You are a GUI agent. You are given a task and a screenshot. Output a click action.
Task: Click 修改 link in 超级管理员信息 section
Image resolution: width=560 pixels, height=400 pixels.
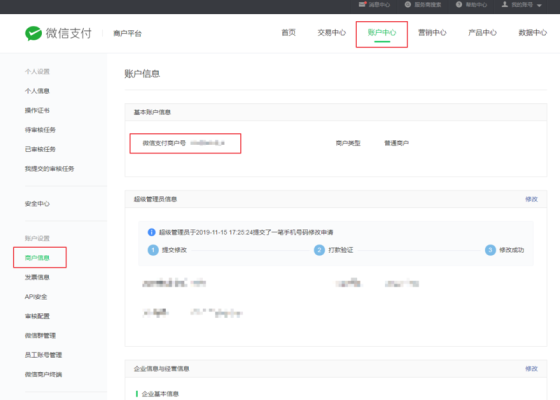pos(531,199)
